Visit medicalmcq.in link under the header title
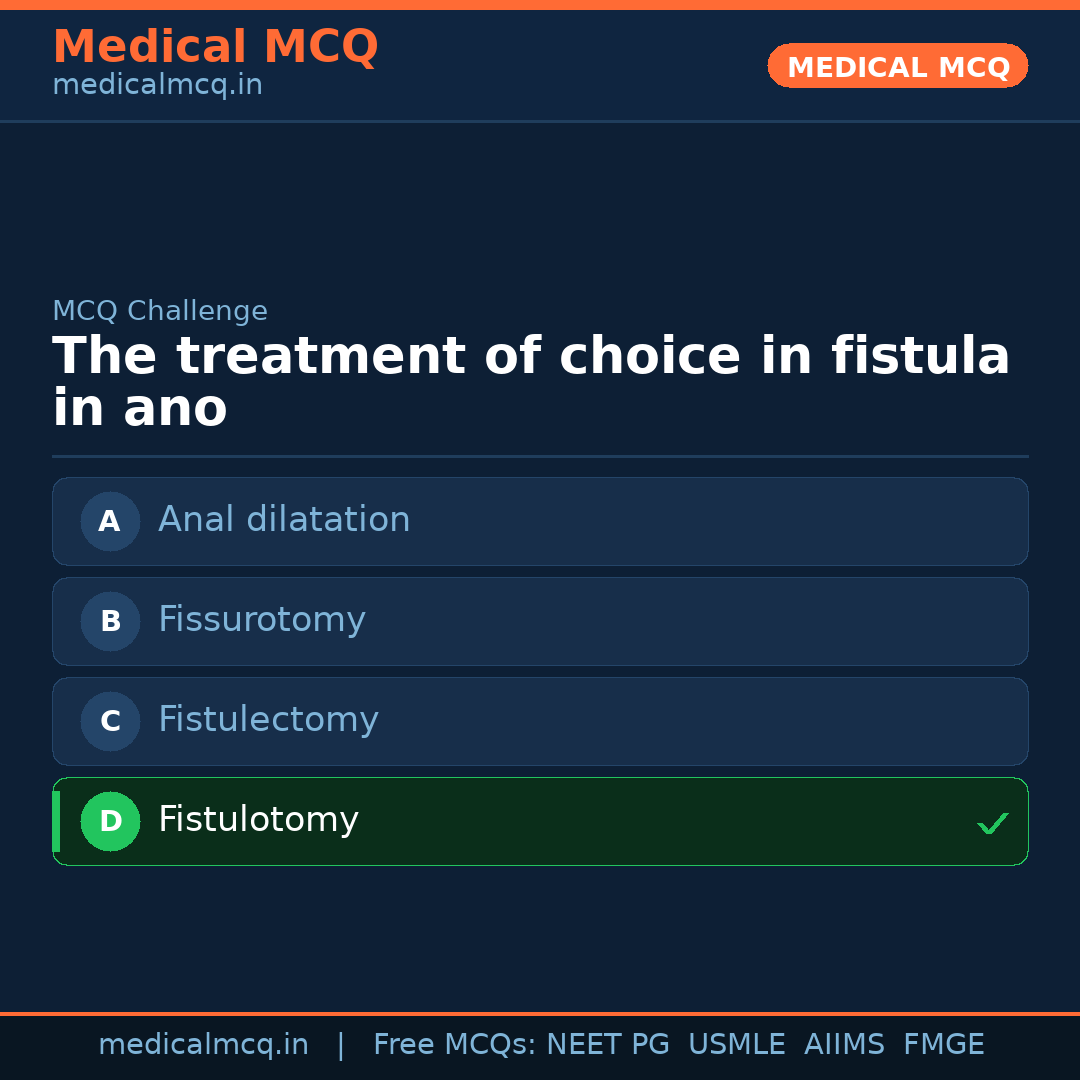1080x1080 pixels. tap(157, 86)
